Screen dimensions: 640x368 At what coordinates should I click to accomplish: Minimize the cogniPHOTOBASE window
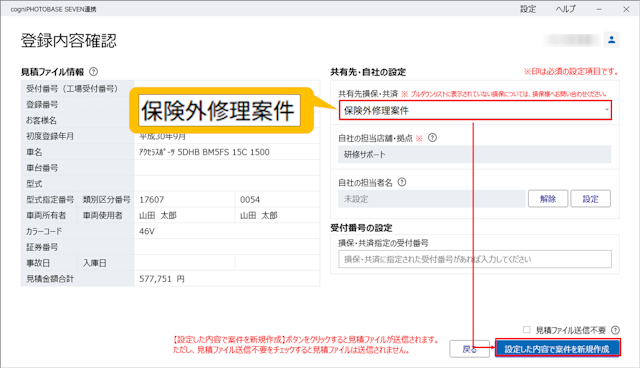click(599, 9)
